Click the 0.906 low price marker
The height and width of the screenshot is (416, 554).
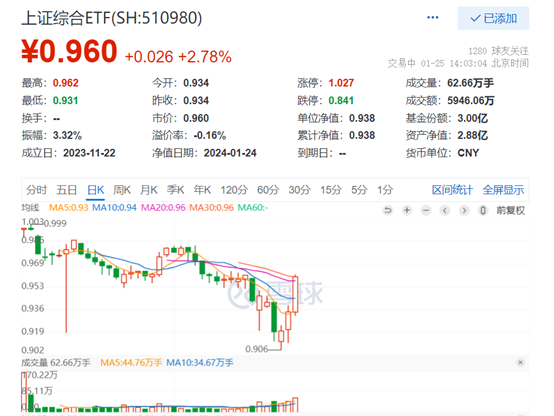pos(257,349)
